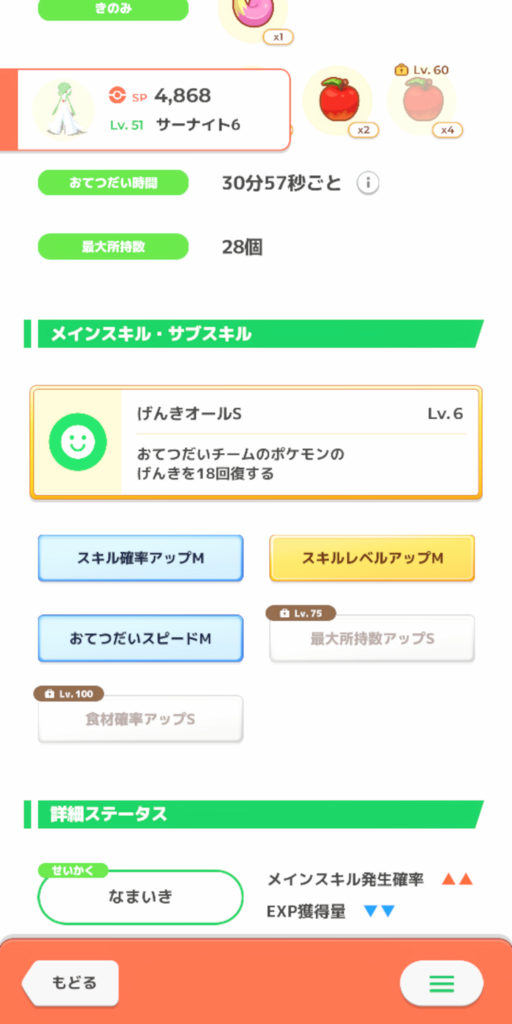The image size is (512, 1024).
Task: Tap the locked Lv. 60 apple x4
Action: [422, 99]
